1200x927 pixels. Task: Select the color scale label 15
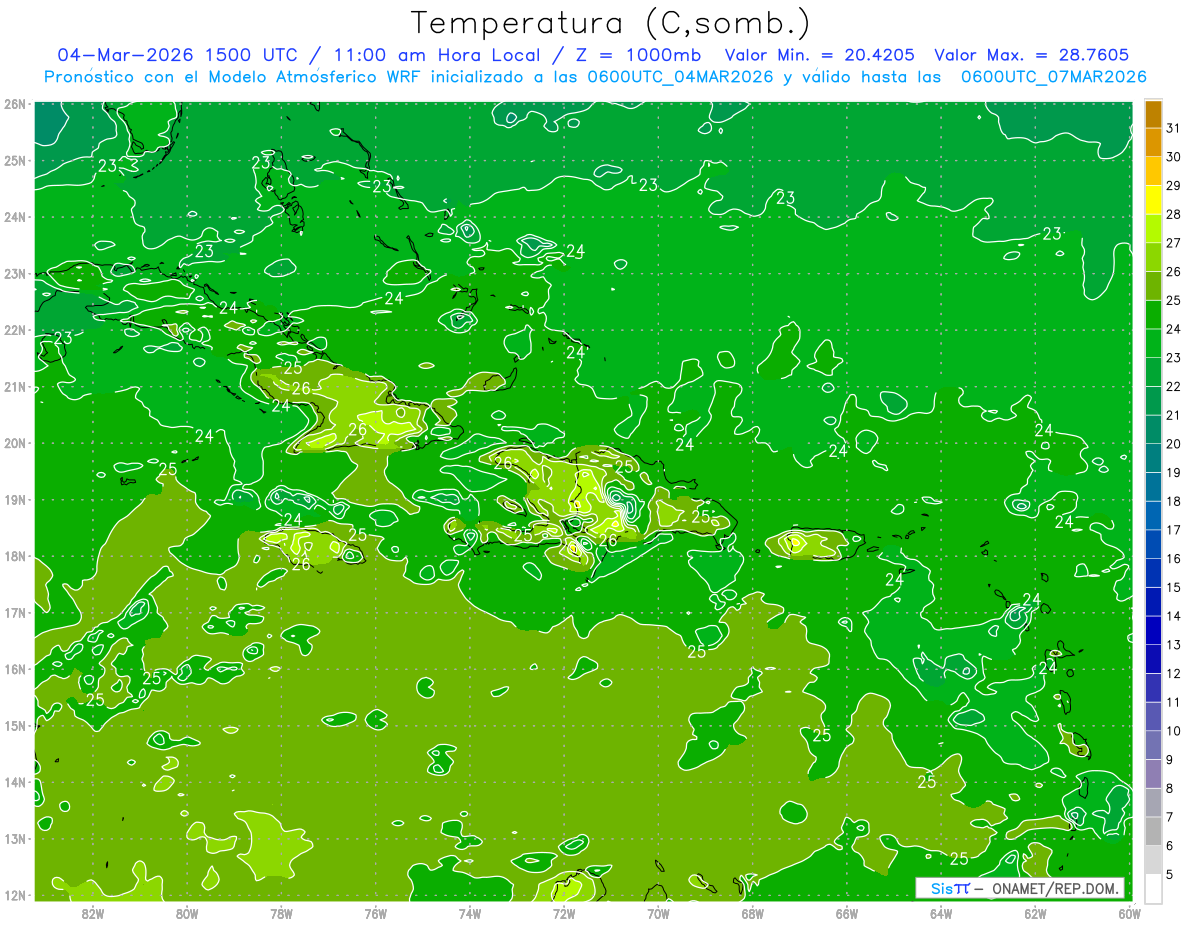tap(1173, 587)
